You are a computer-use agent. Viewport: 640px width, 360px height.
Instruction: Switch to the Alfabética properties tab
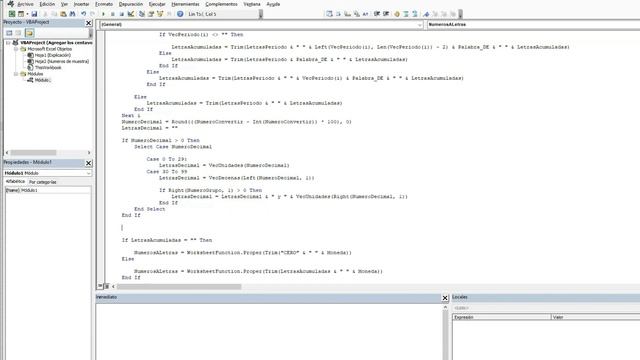coord(15,182)
